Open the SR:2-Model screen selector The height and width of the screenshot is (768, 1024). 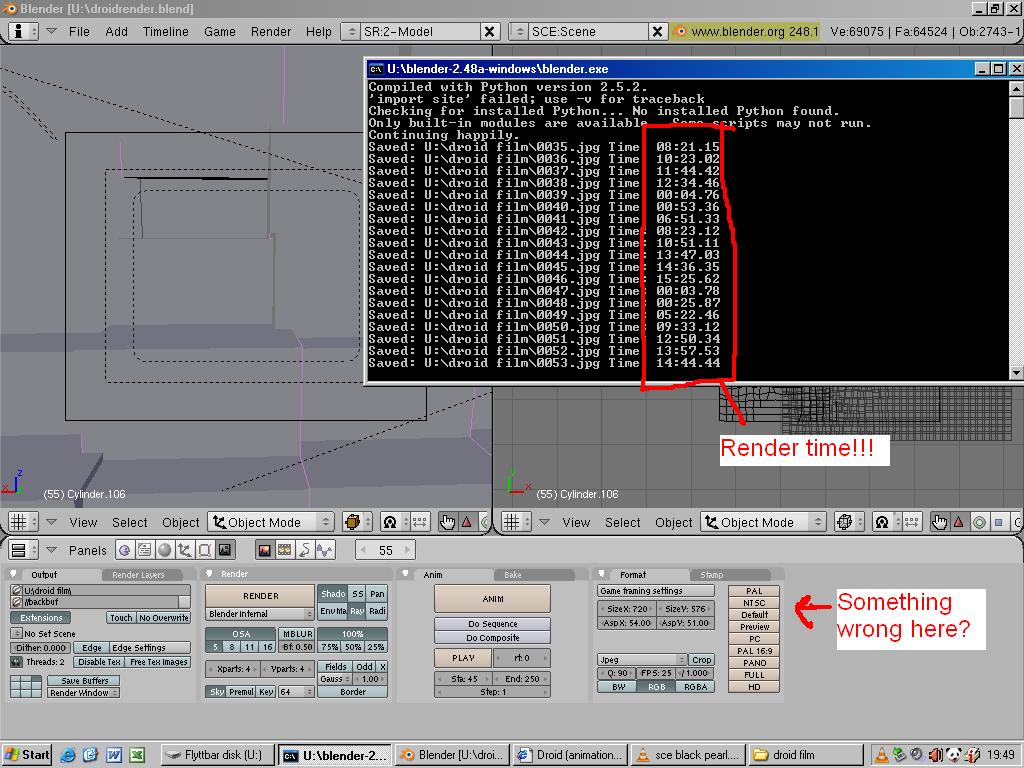tap(351, 31)
